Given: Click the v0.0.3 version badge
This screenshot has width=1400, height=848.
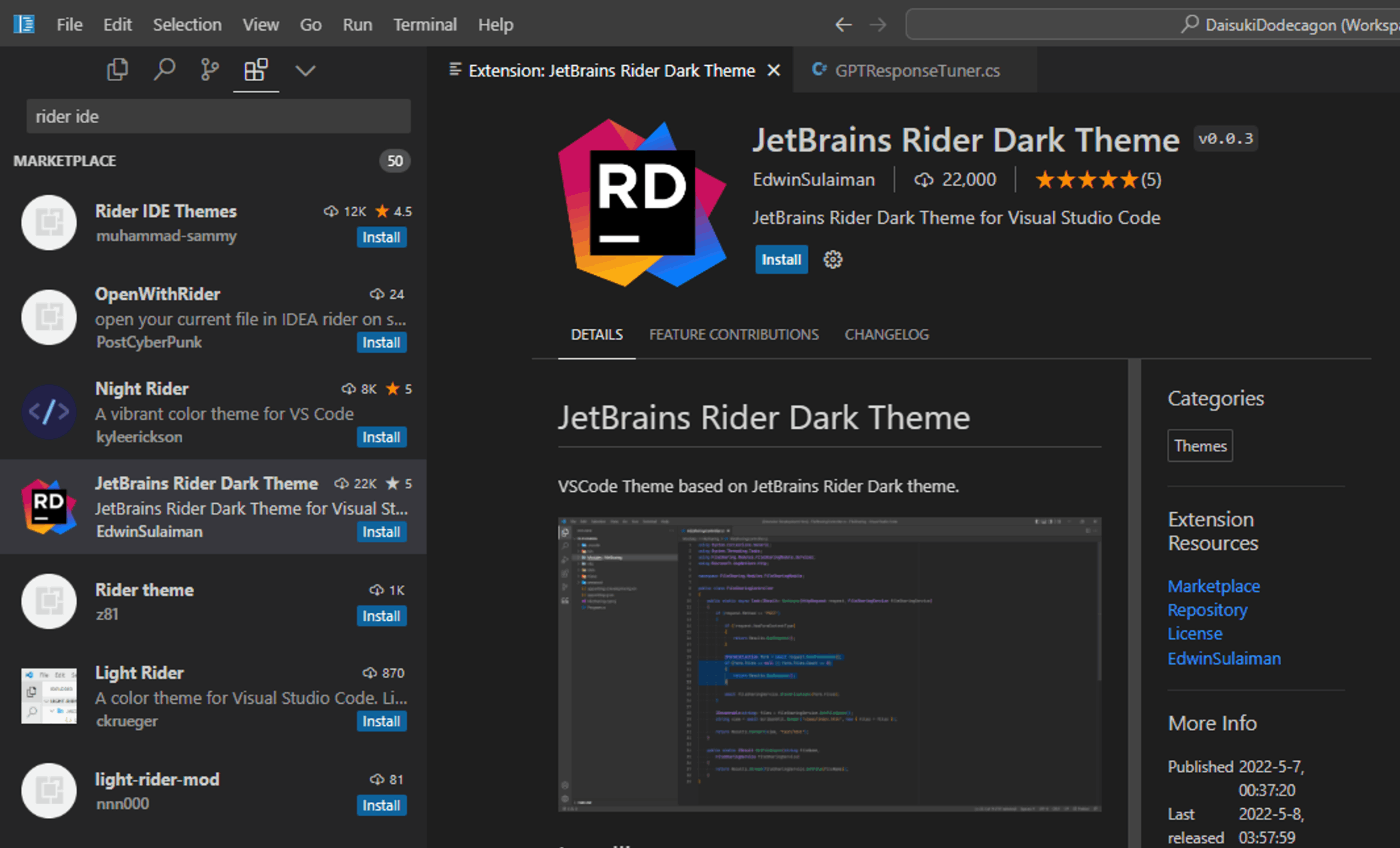Looking at the screenshot, I should tap(1226, 139).
